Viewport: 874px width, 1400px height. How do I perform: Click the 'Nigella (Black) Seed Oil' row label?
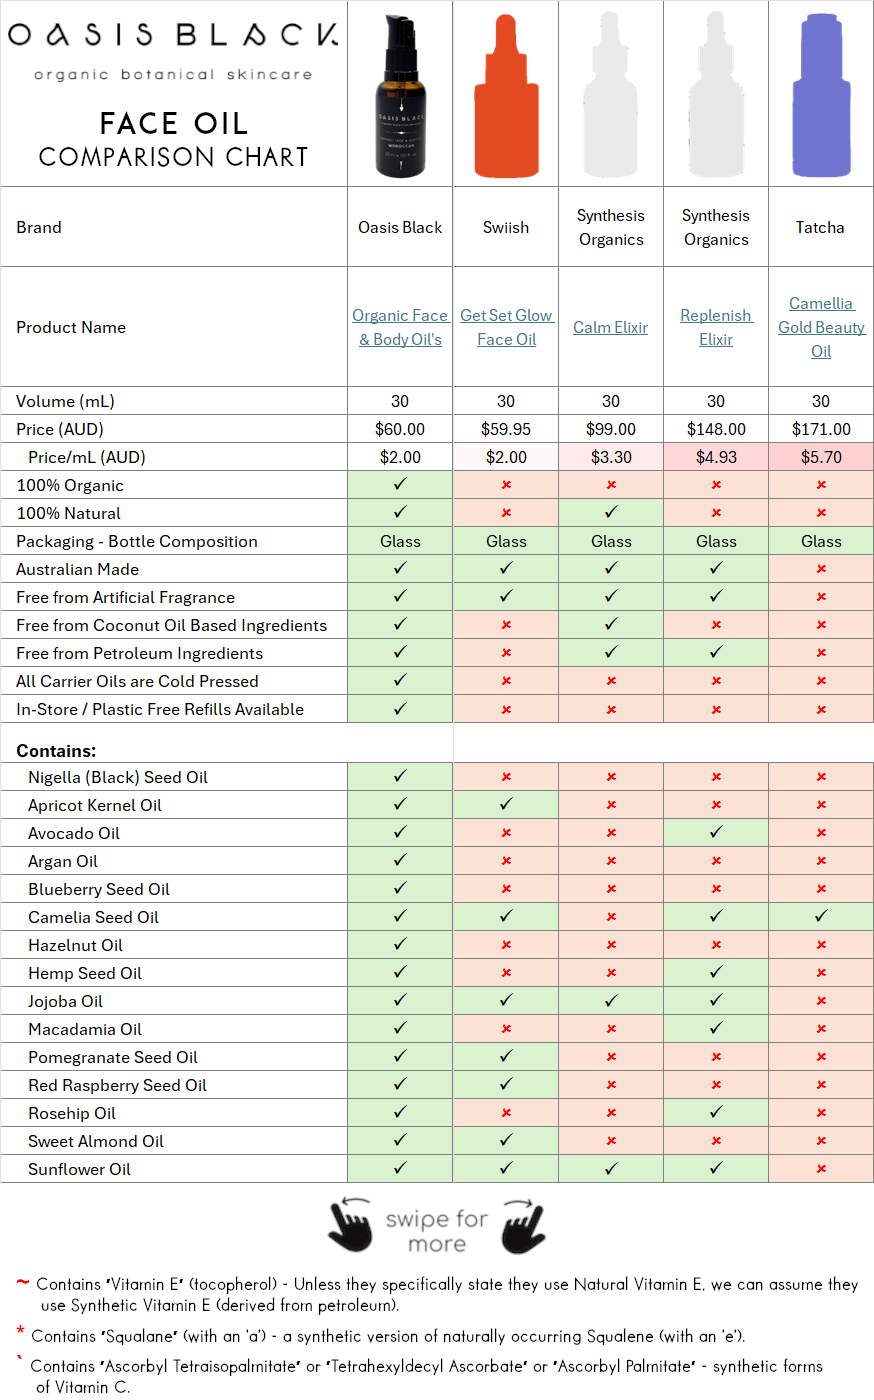click(118, 777)
